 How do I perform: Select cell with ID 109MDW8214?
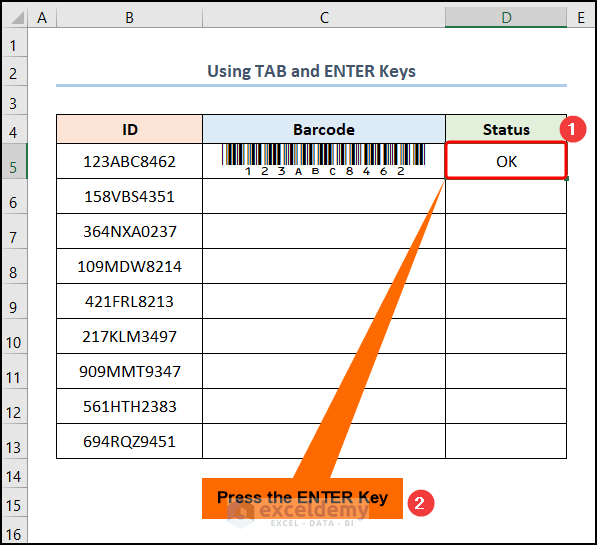click(129, 266)
